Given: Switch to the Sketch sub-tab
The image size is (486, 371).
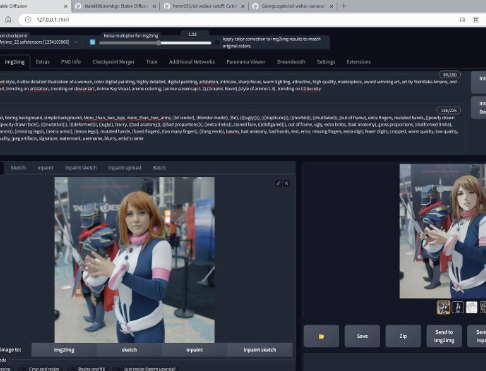Looking at the screenshot, I should [18, 168].
